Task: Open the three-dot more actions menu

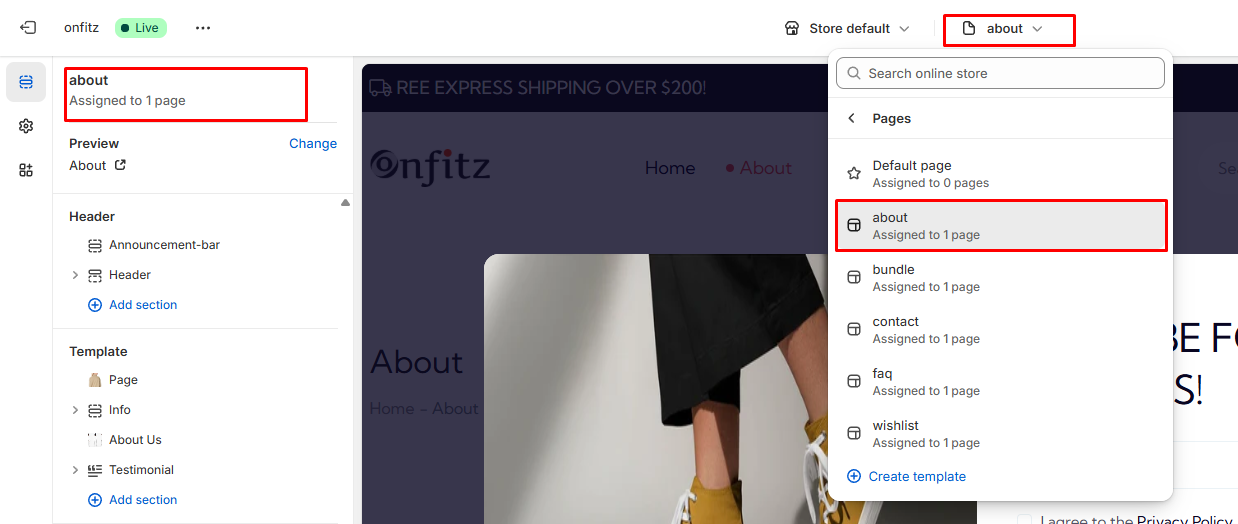Action: (x=203, y=28)
